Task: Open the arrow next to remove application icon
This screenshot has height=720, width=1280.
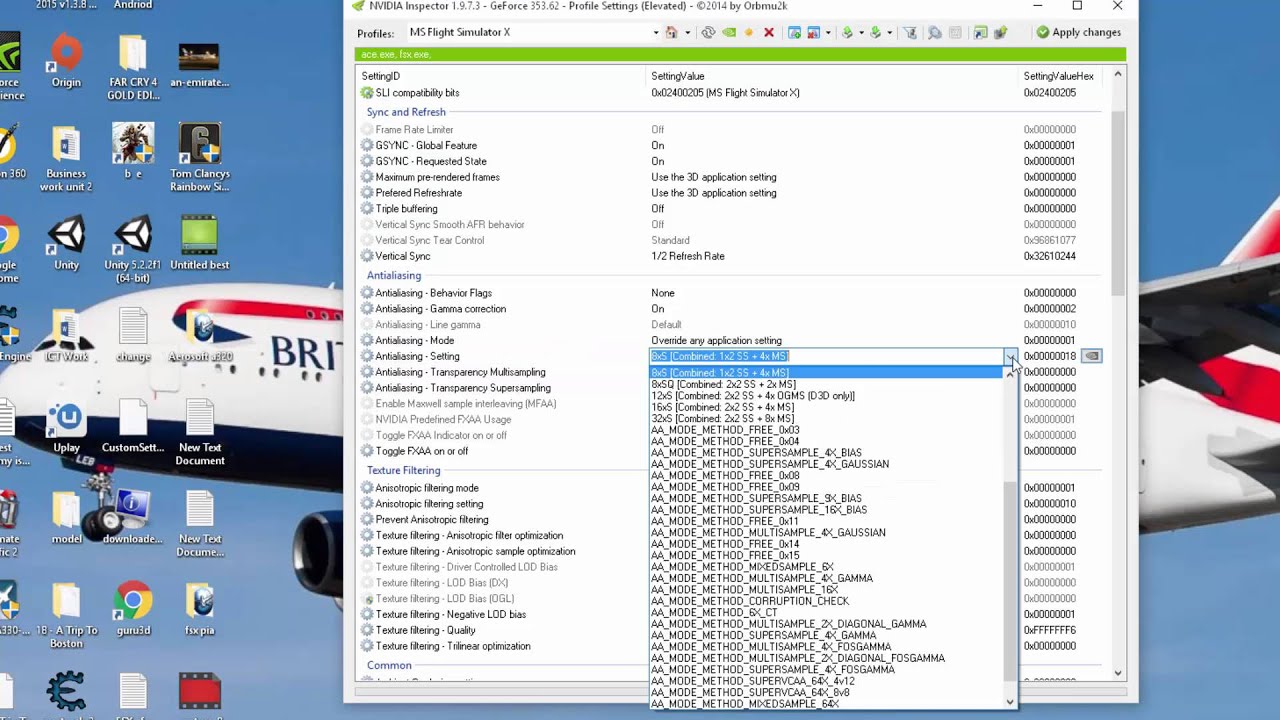Action: point(828,33)
